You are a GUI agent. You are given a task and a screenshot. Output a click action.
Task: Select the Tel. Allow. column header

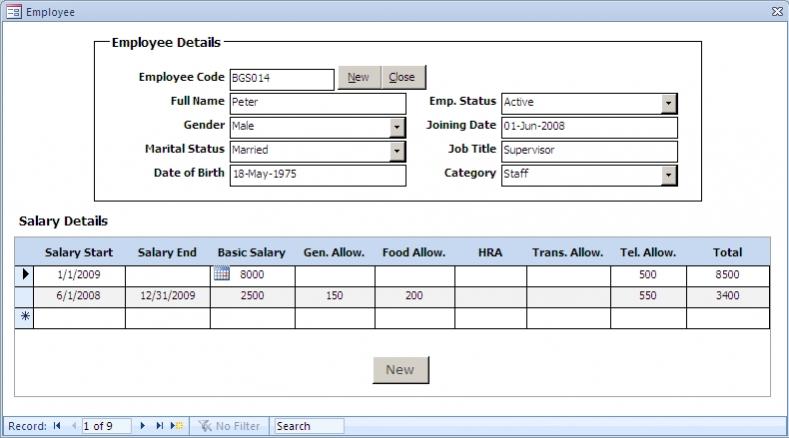click(648, 252)
